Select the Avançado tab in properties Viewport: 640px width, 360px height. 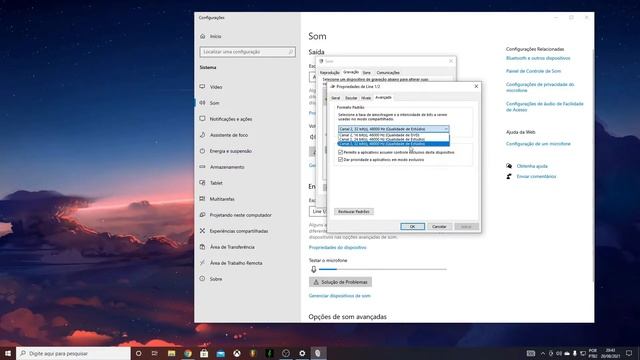[x=383, y=98]
